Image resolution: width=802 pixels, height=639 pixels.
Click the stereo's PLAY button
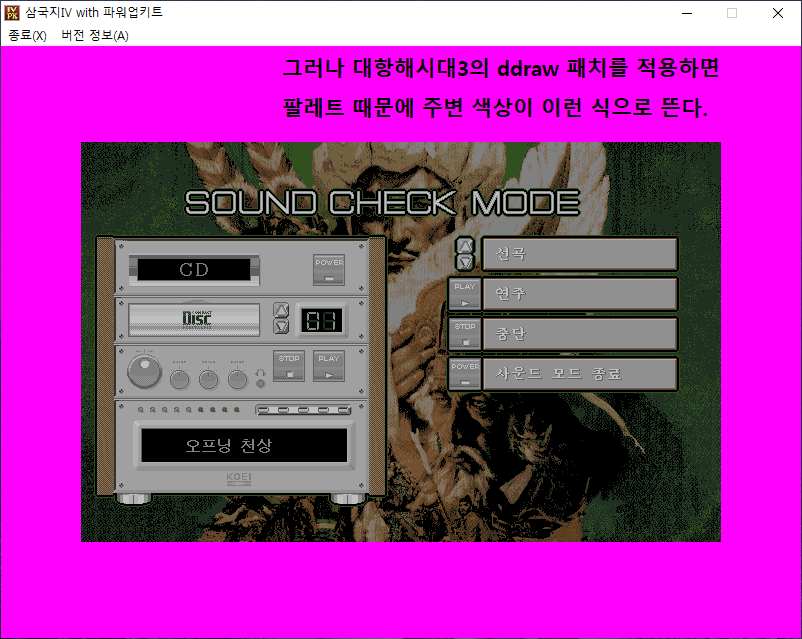coord(328,366)
